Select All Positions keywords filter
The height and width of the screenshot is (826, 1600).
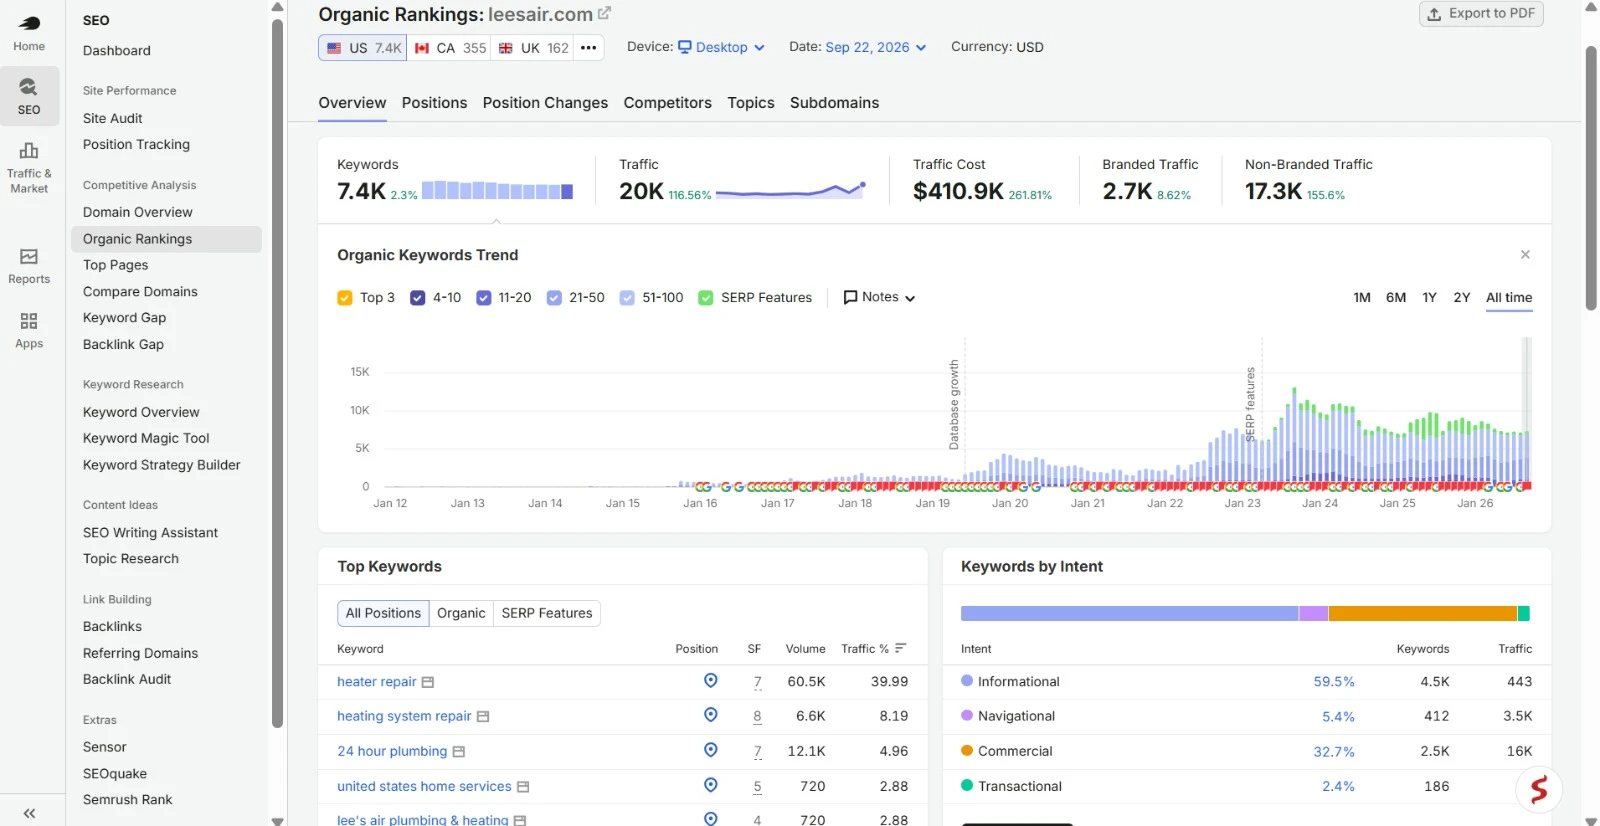(x=383, y=613)
